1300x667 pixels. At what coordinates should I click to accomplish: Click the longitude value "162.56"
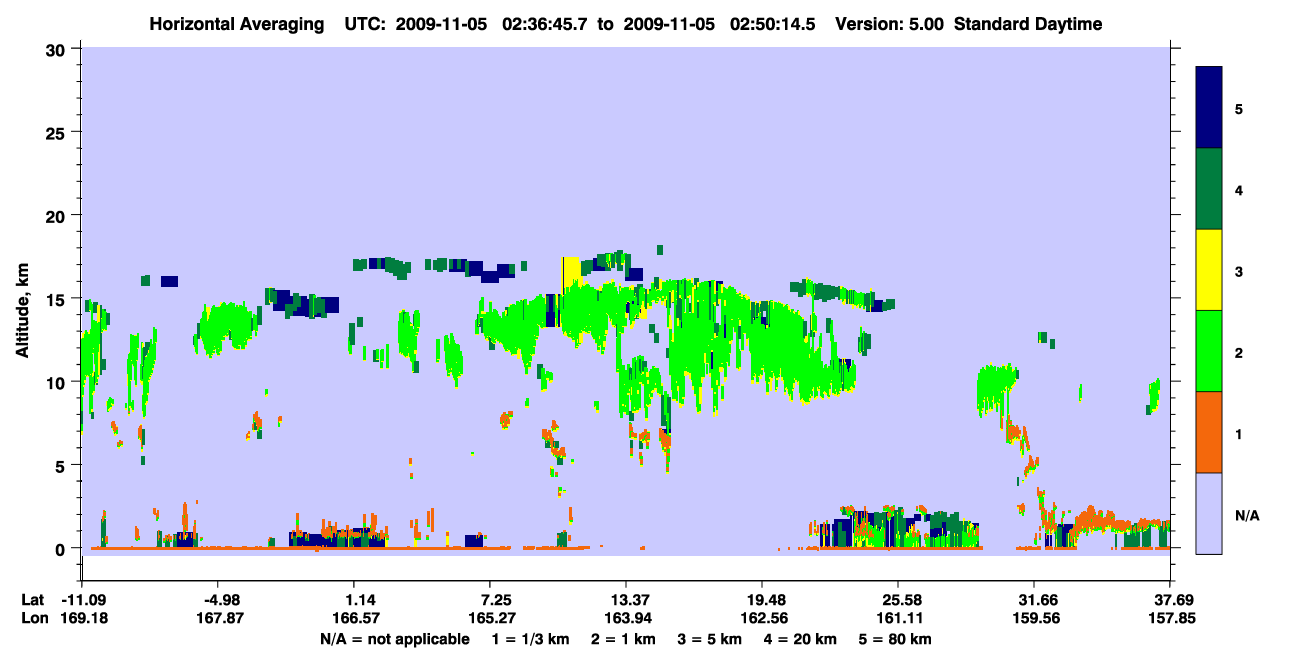(x=762, y=618)
